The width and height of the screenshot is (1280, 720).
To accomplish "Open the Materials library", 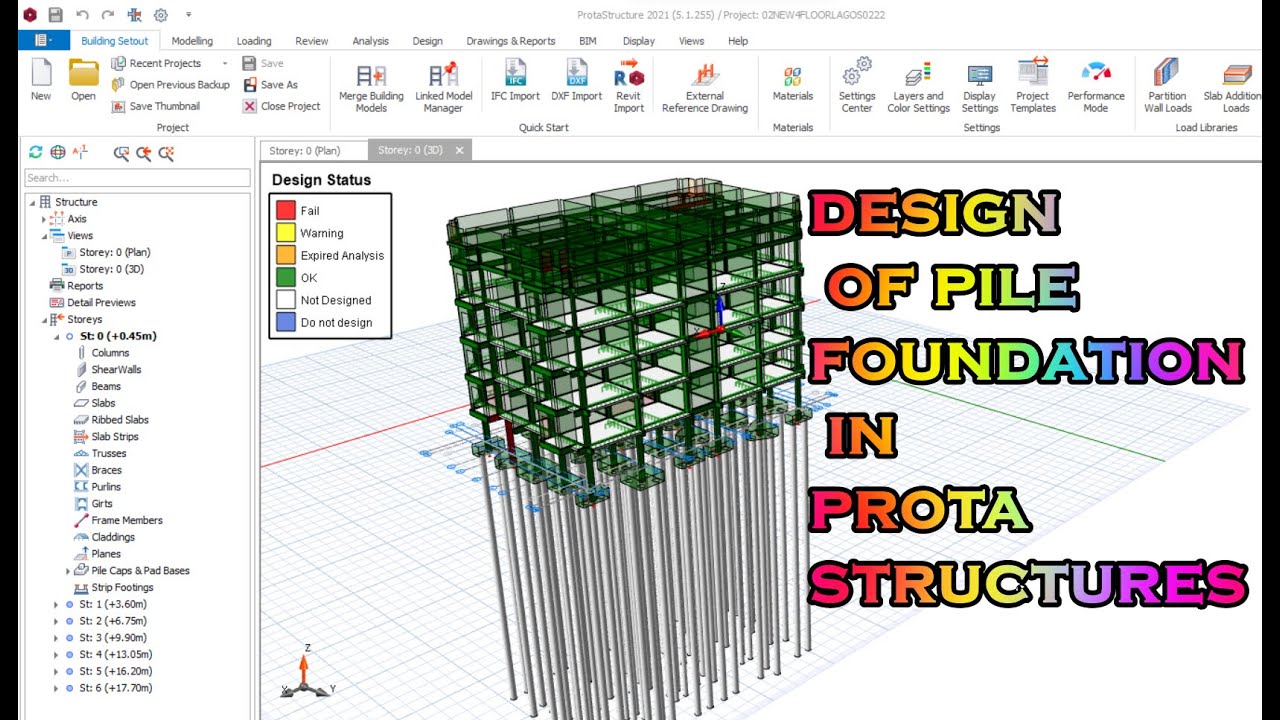I will click(793, 81).
